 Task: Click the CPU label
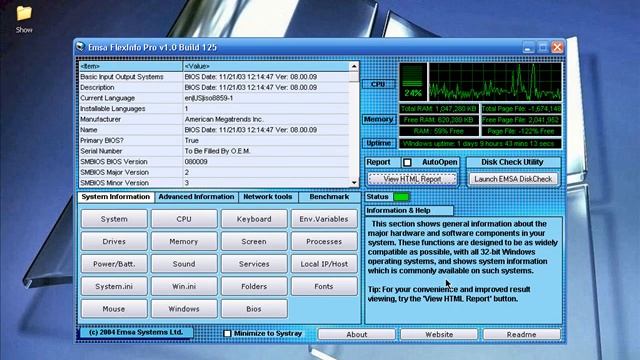pos(378,84)
